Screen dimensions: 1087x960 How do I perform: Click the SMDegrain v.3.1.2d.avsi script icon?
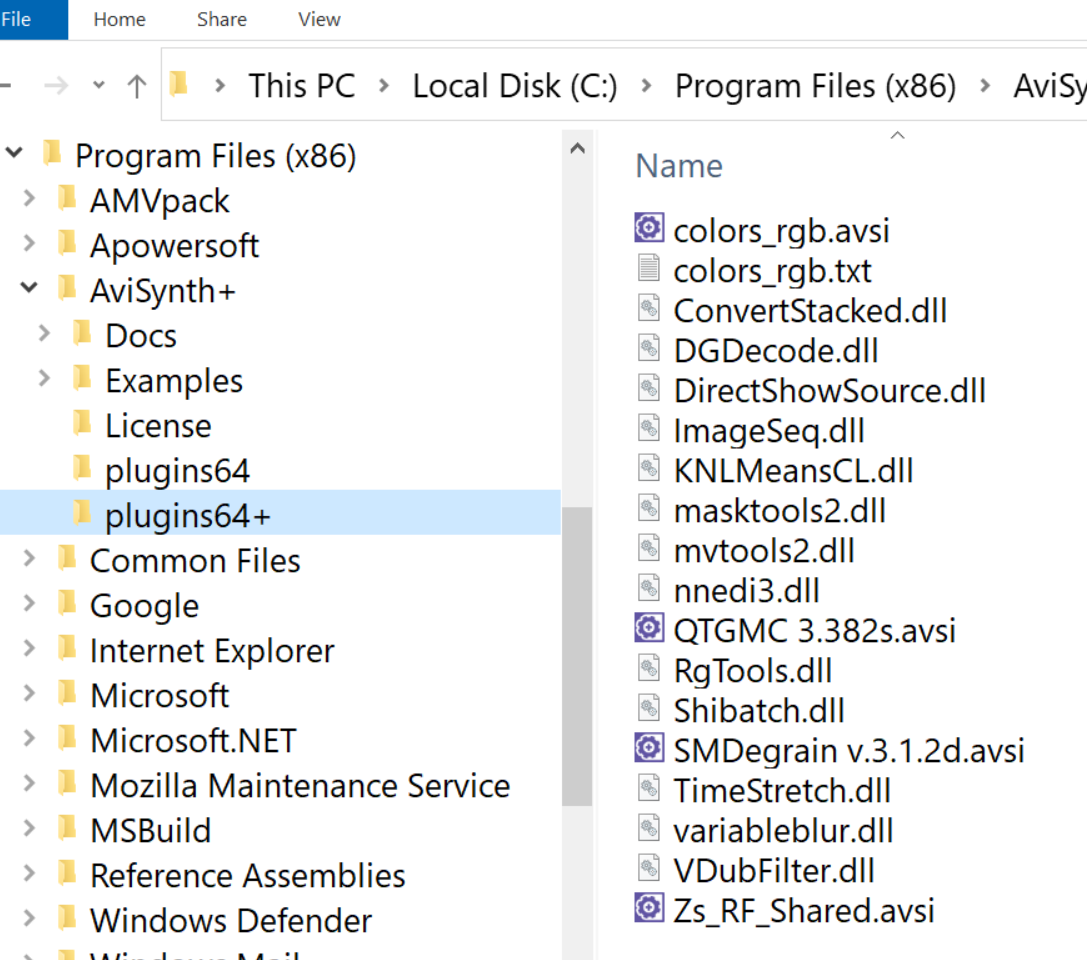(649, 748)
